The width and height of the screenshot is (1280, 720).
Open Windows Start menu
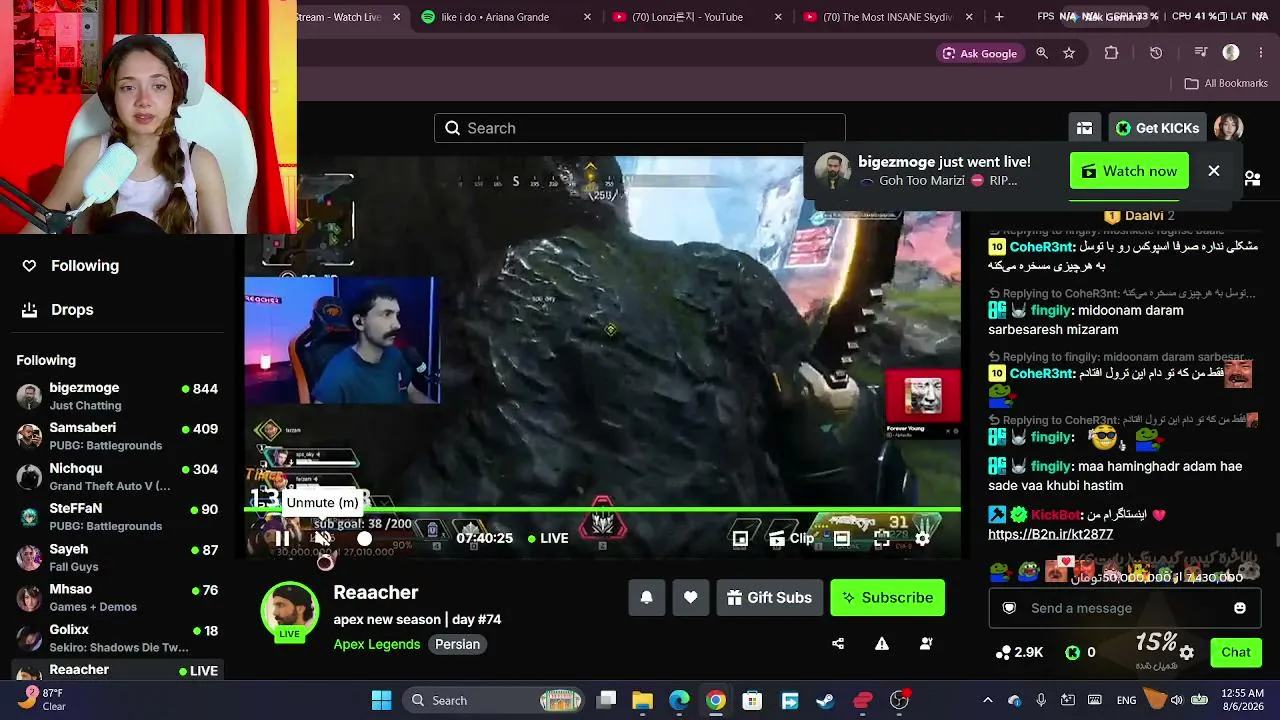coord(382,700)
